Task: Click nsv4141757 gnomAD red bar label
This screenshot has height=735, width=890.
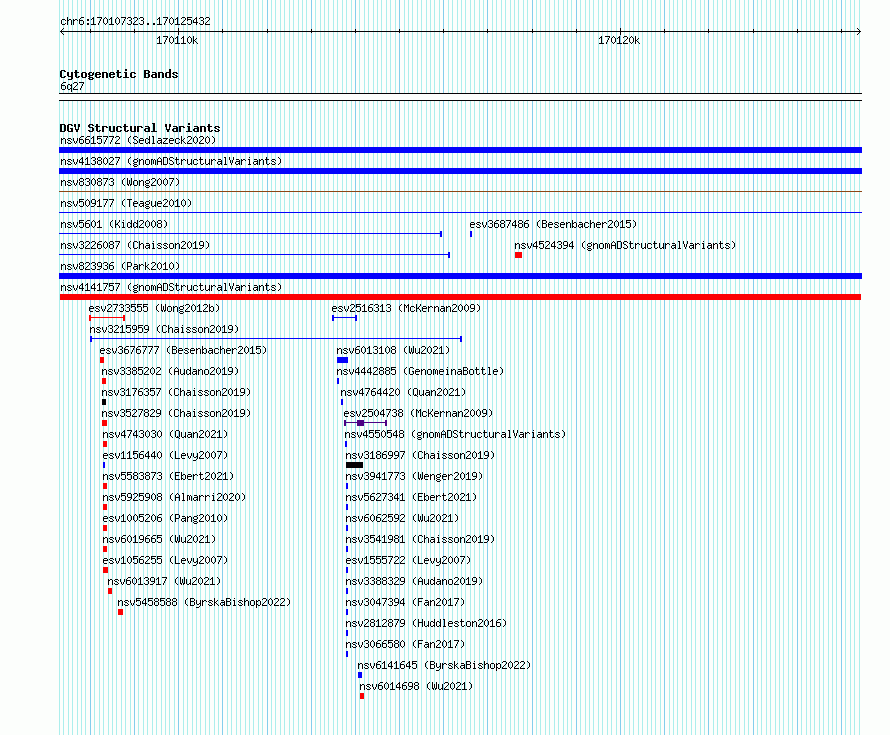Action: (171, 287)
